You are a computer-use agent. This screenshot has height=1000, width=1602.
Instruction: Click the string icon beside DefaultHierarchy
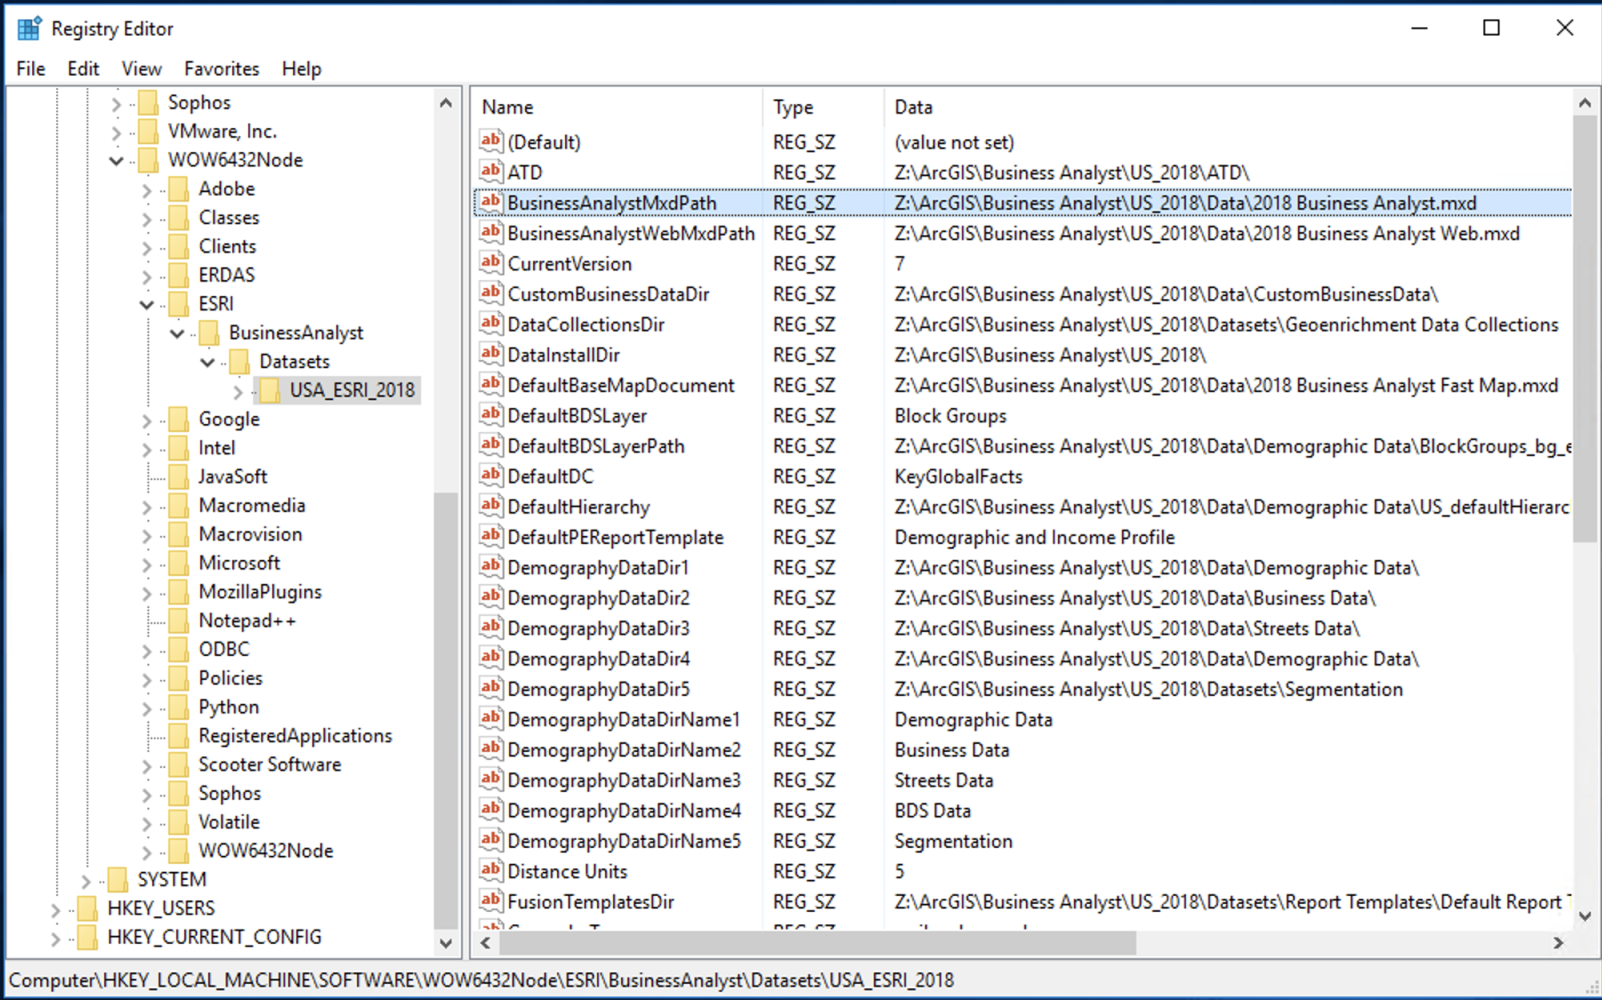(x=490, y=506)
